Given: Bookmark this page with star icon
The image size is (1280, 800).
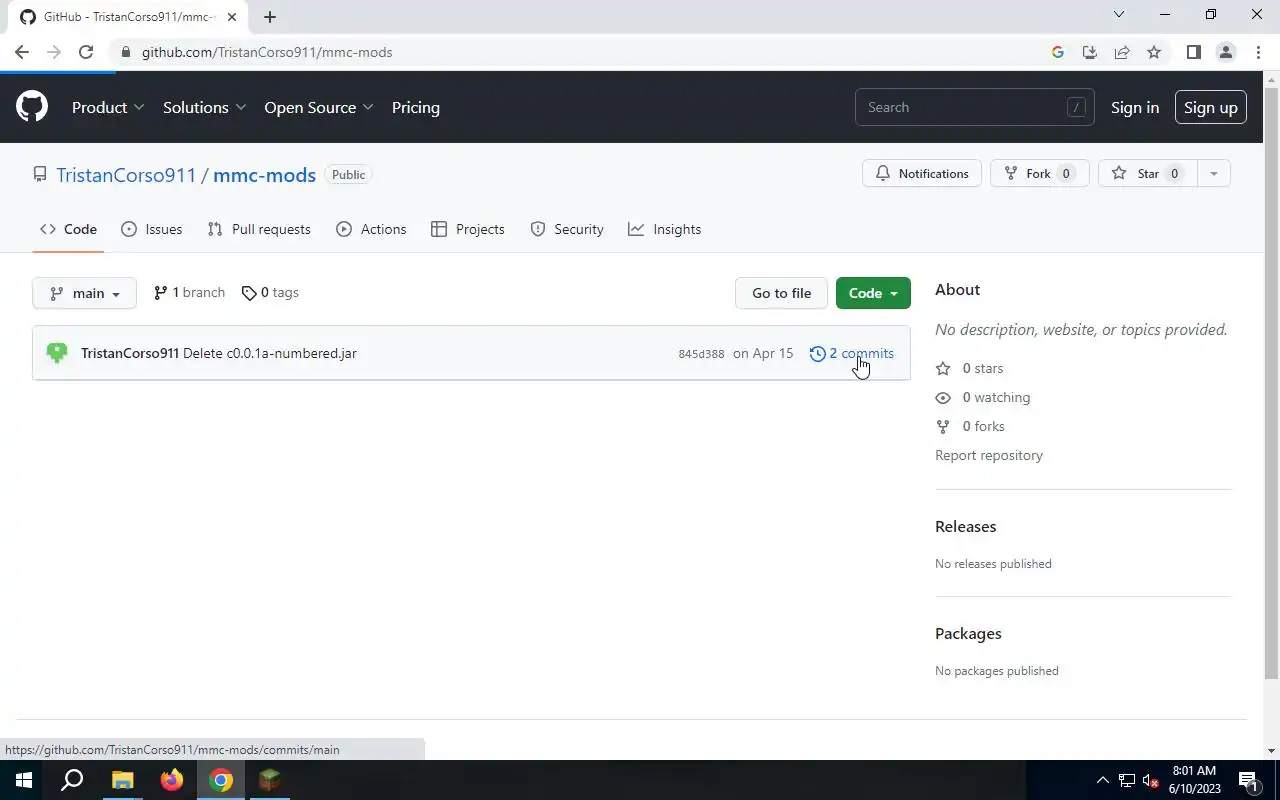Looking at the screenshot, I should point(1154,52).
